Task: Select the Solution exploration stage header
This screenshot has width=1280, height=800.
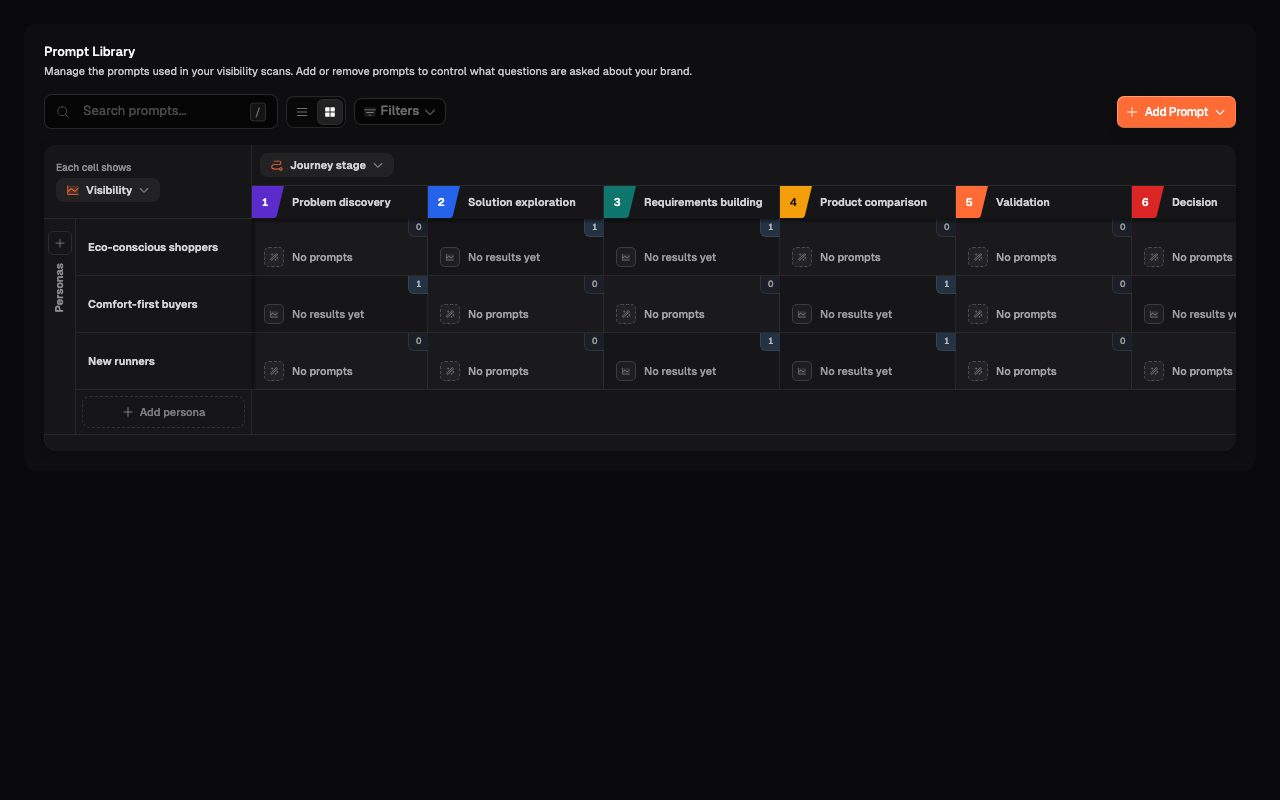Action: click(x=516, y=202)
